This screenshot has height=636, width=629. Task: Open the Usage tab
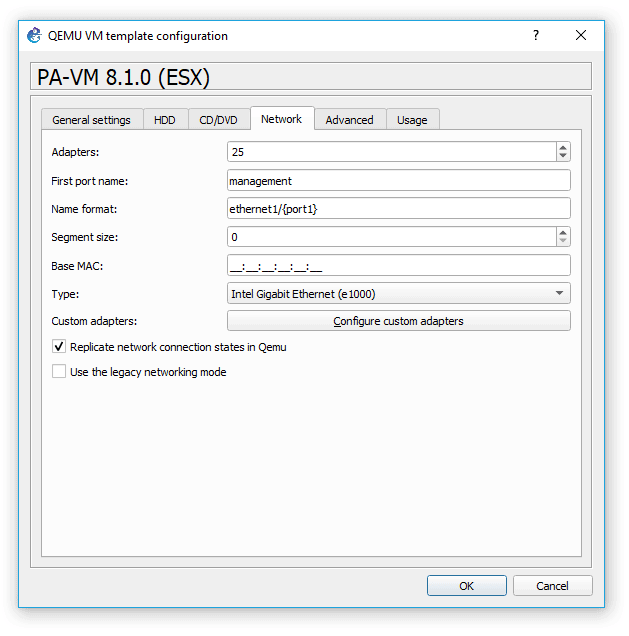click(x=412, y=120)
